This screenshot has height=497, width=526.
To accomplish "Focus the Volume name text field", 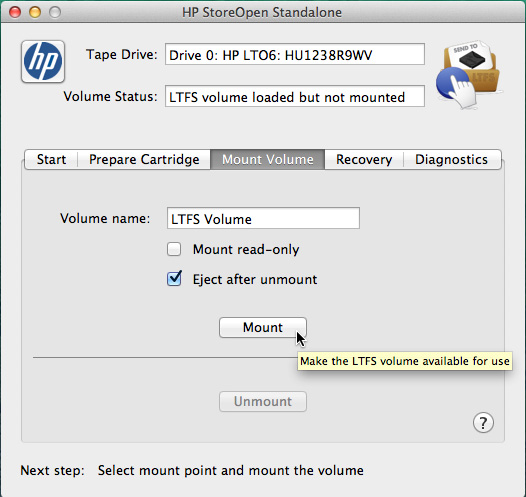I will (263, 218).
